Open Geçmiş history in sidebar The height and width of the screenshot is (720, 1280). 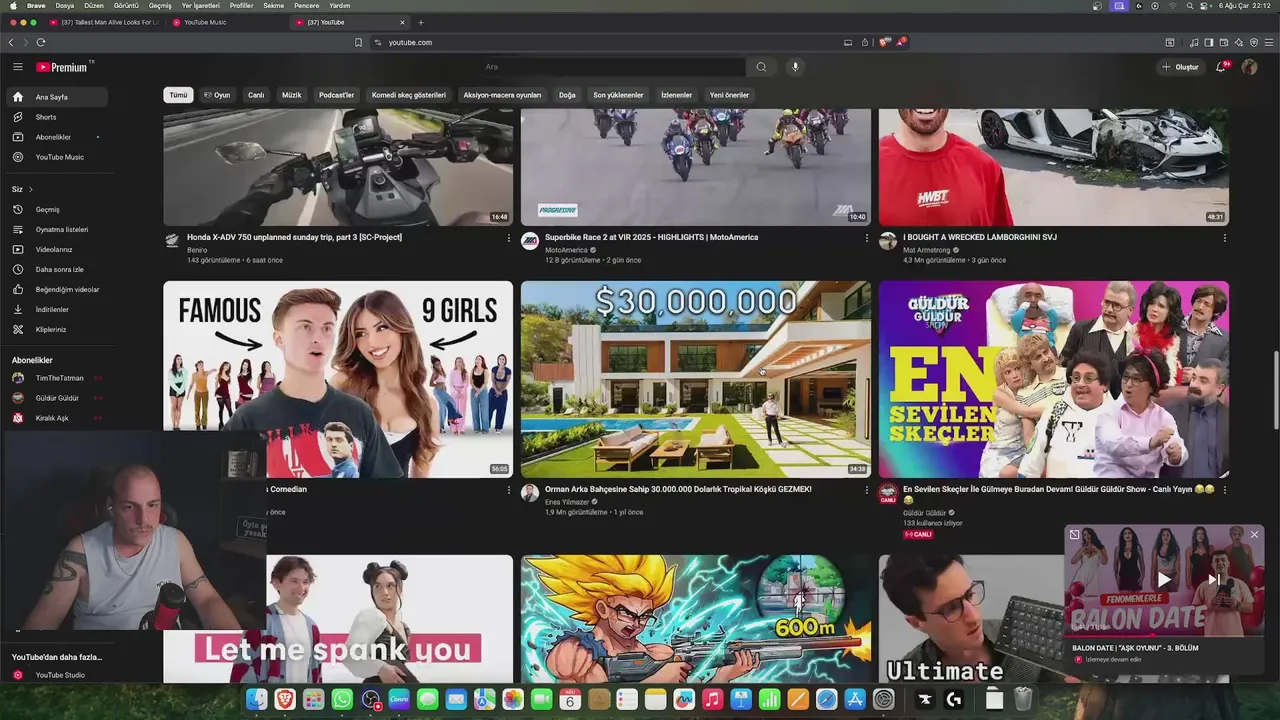[x=57, y=209]
